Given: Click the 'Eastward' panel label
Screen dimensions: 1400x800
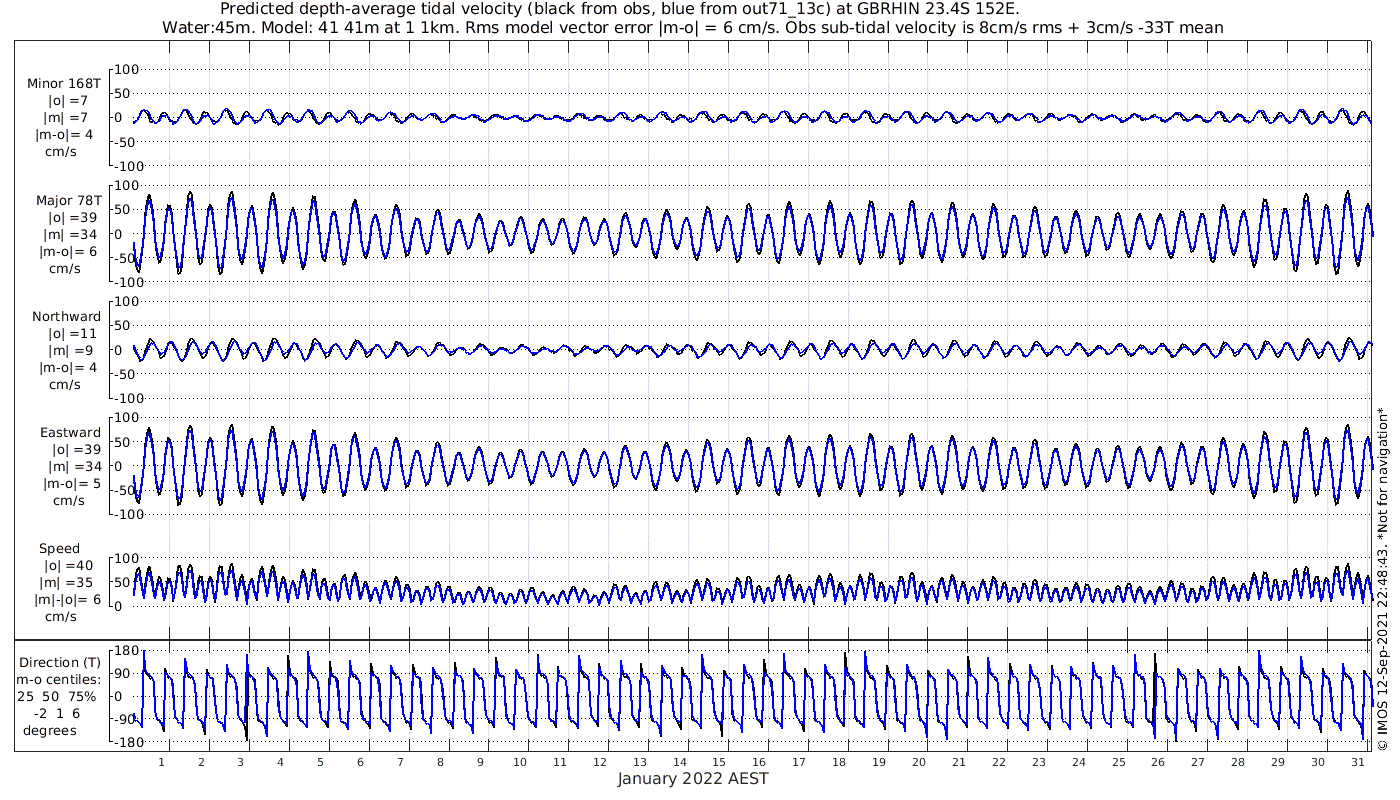Looking at the screenshot, I should tap(70, 433).
